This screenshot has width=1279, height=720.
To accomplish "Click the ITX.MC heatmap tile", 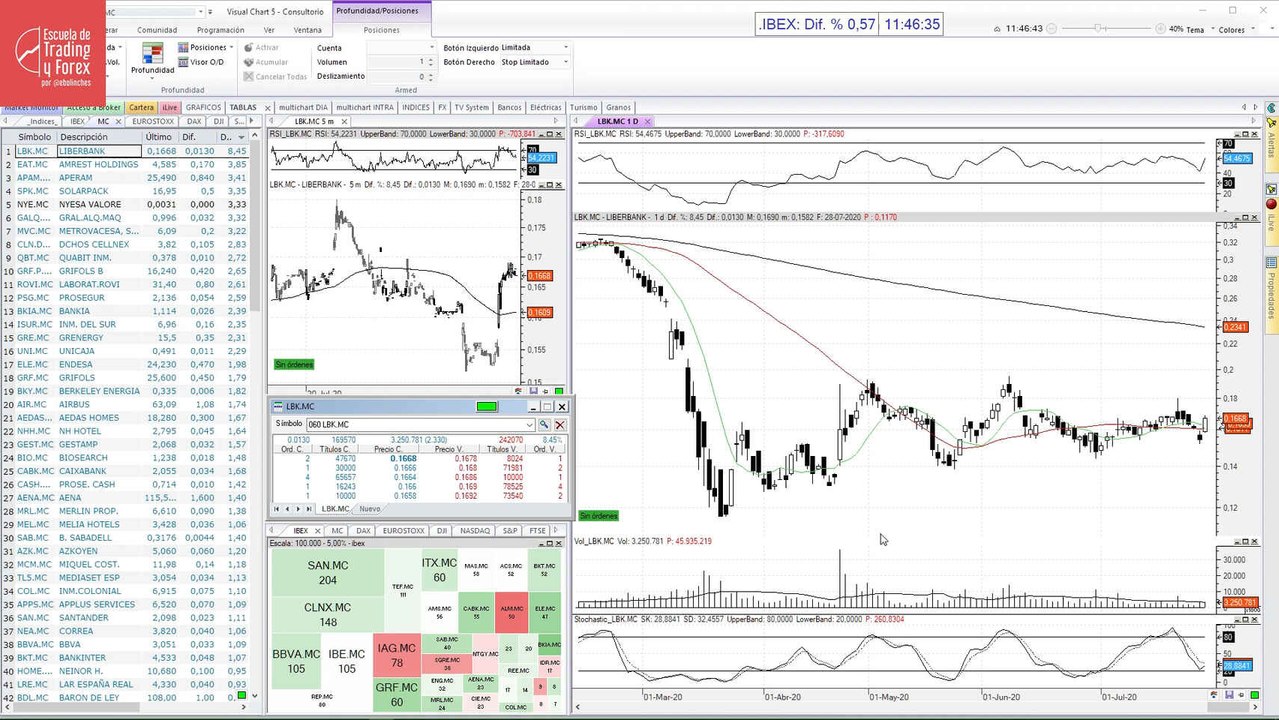I will pos(439,570).
